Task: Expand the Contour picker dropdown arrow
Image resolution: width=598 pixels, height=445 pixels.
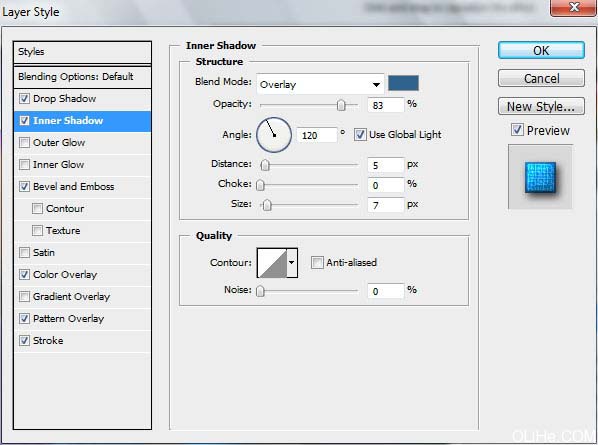Action: tap(292, 263)
